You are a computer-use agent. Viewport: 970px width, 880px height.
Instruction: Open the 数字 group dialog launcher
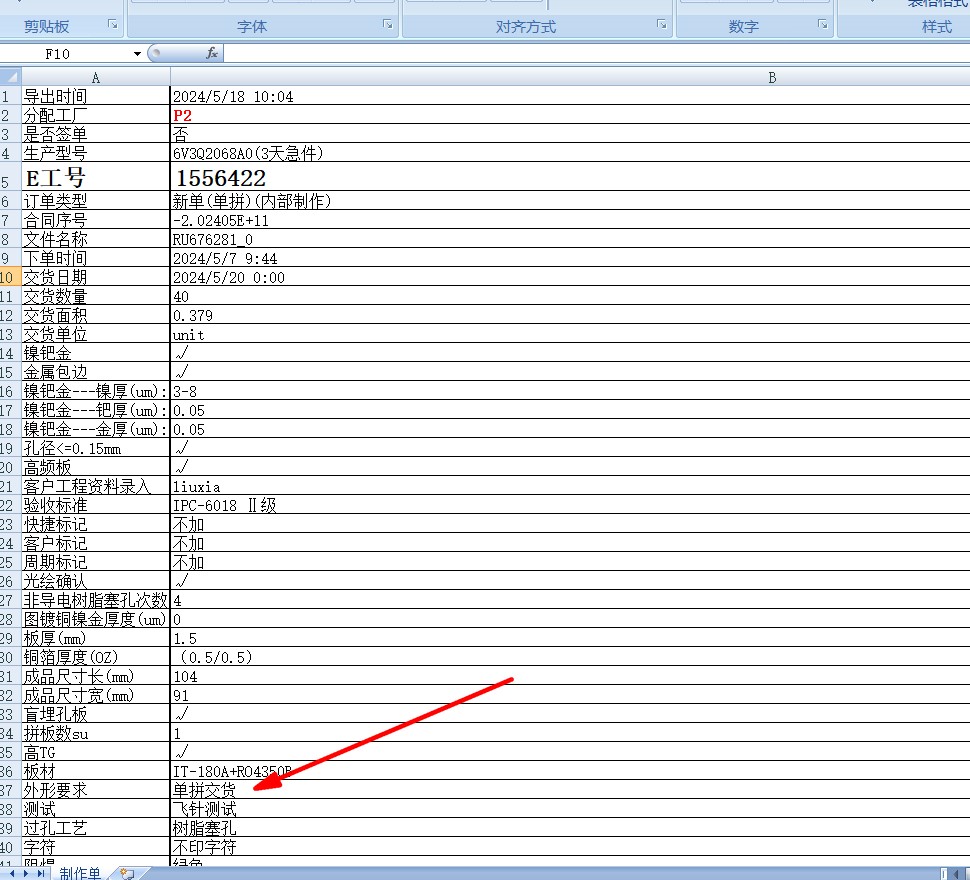823,24
